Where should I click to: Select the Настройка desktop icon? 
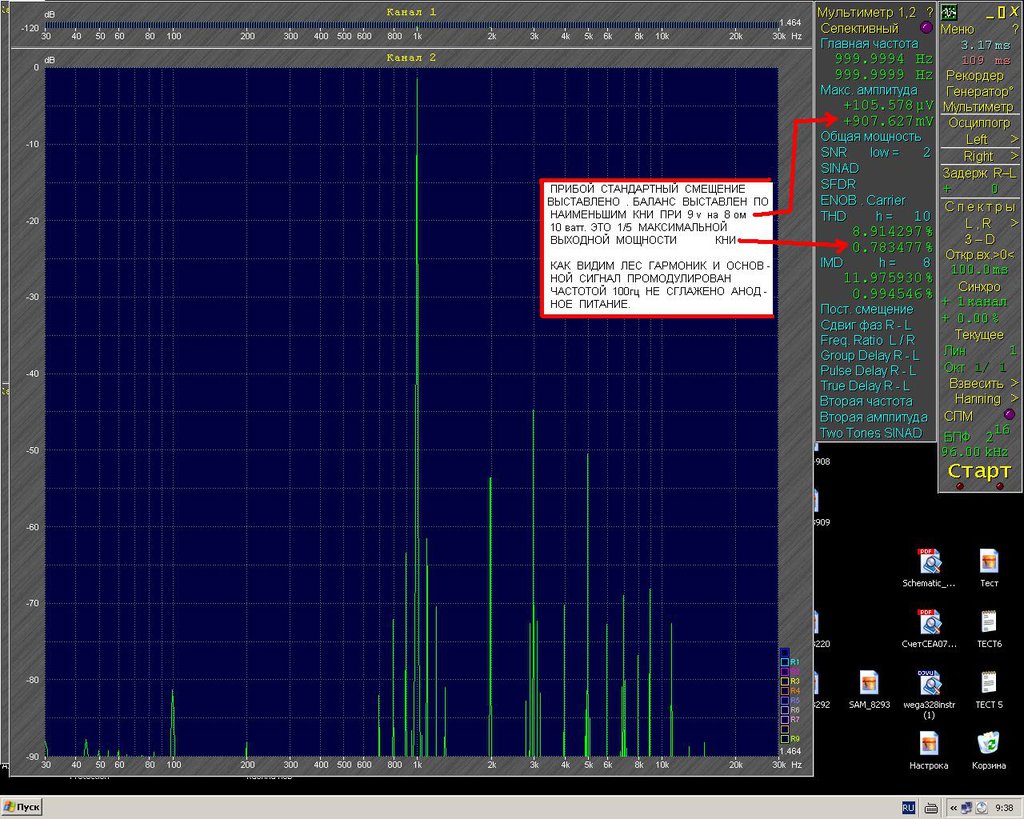pyautogui.click(x=929, y=743)
